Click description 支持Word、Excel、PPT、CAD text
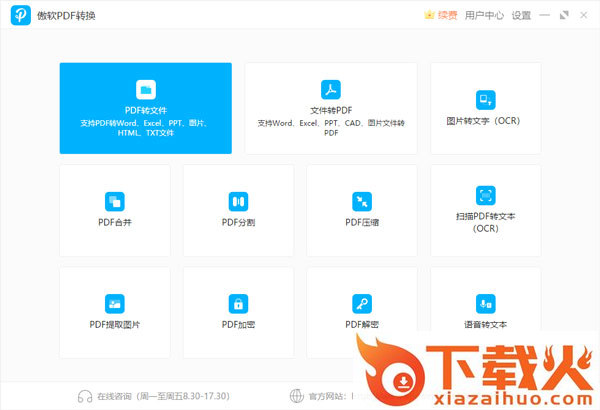The width and height of the screenshot is (600, 410). coord(331,128)
